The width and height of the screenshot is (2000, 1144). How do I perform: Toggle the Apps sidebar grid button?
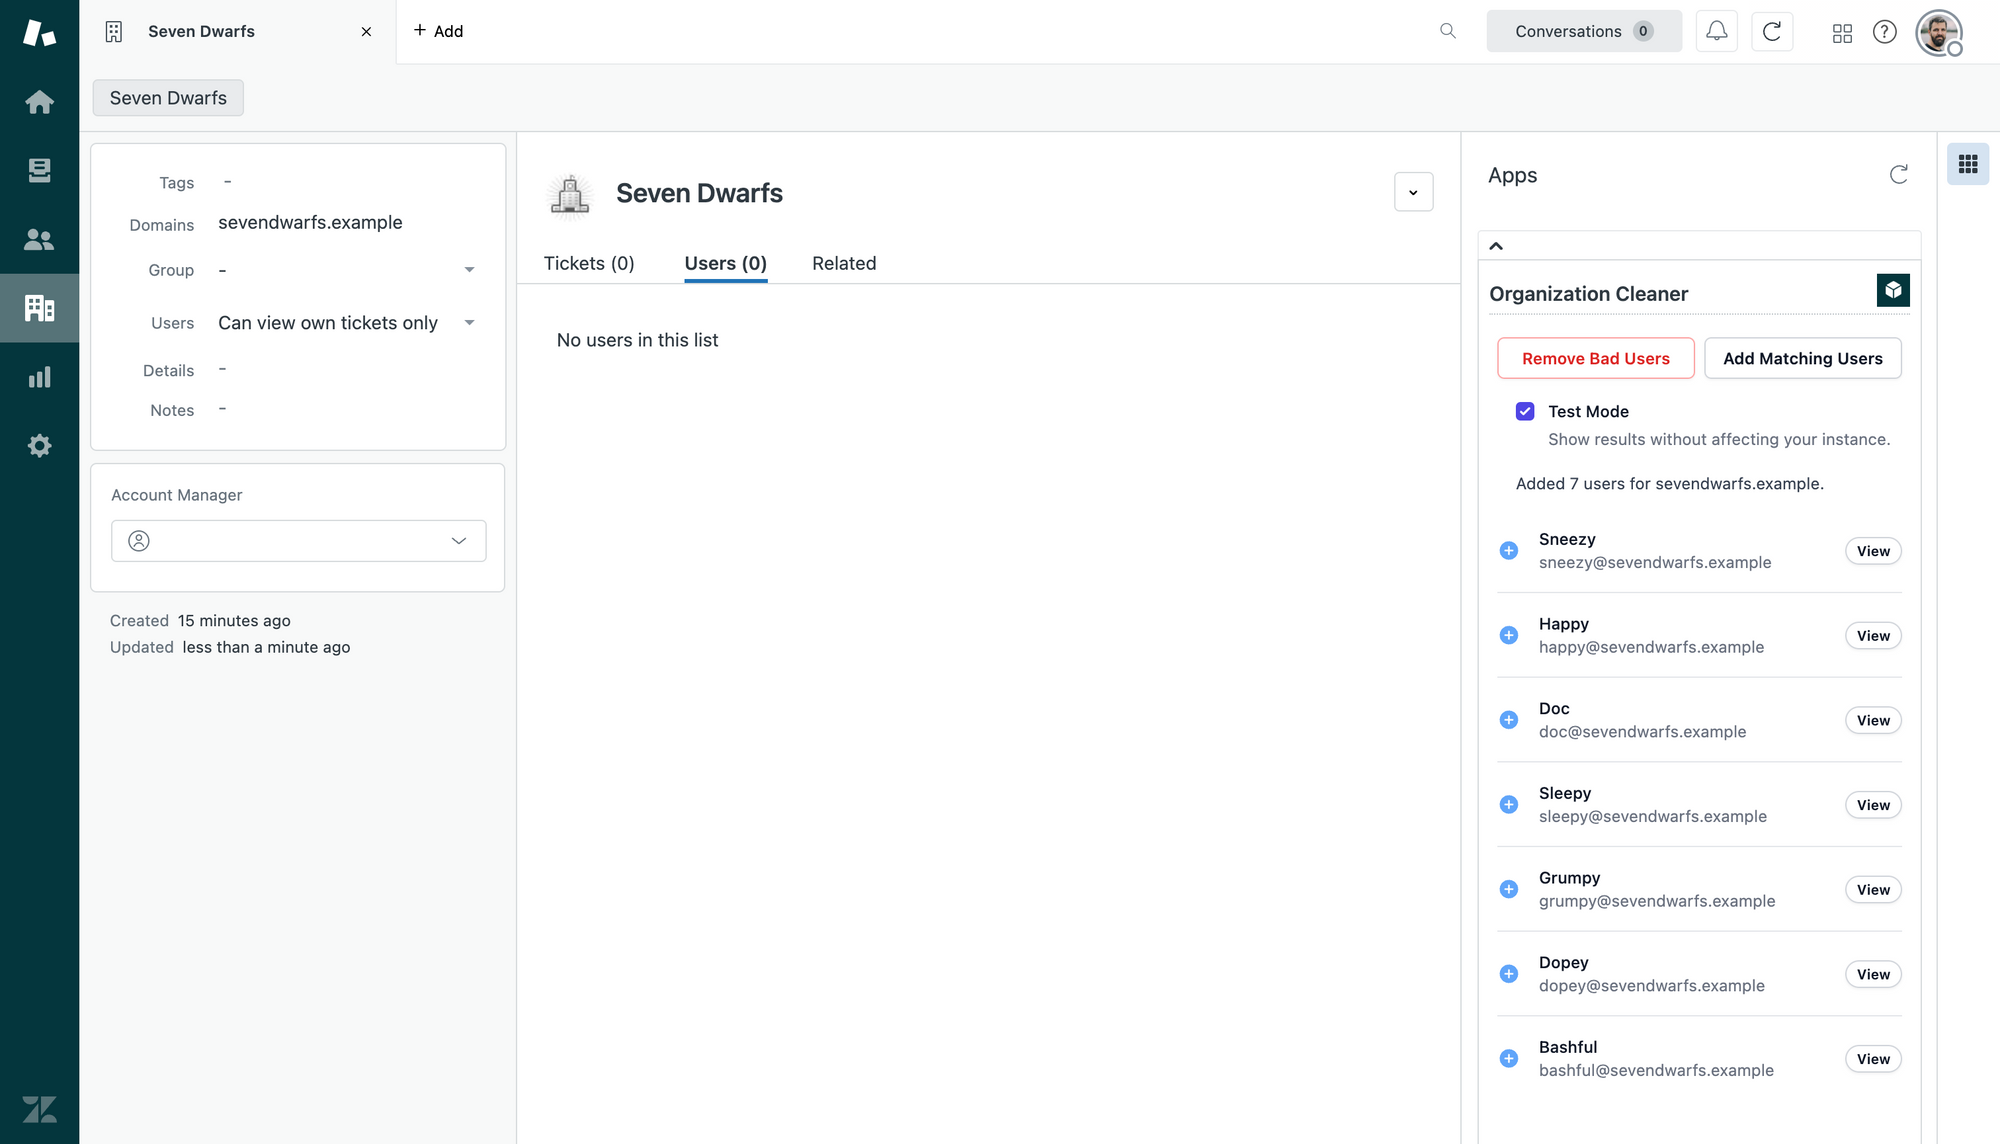click(1967, 164)
